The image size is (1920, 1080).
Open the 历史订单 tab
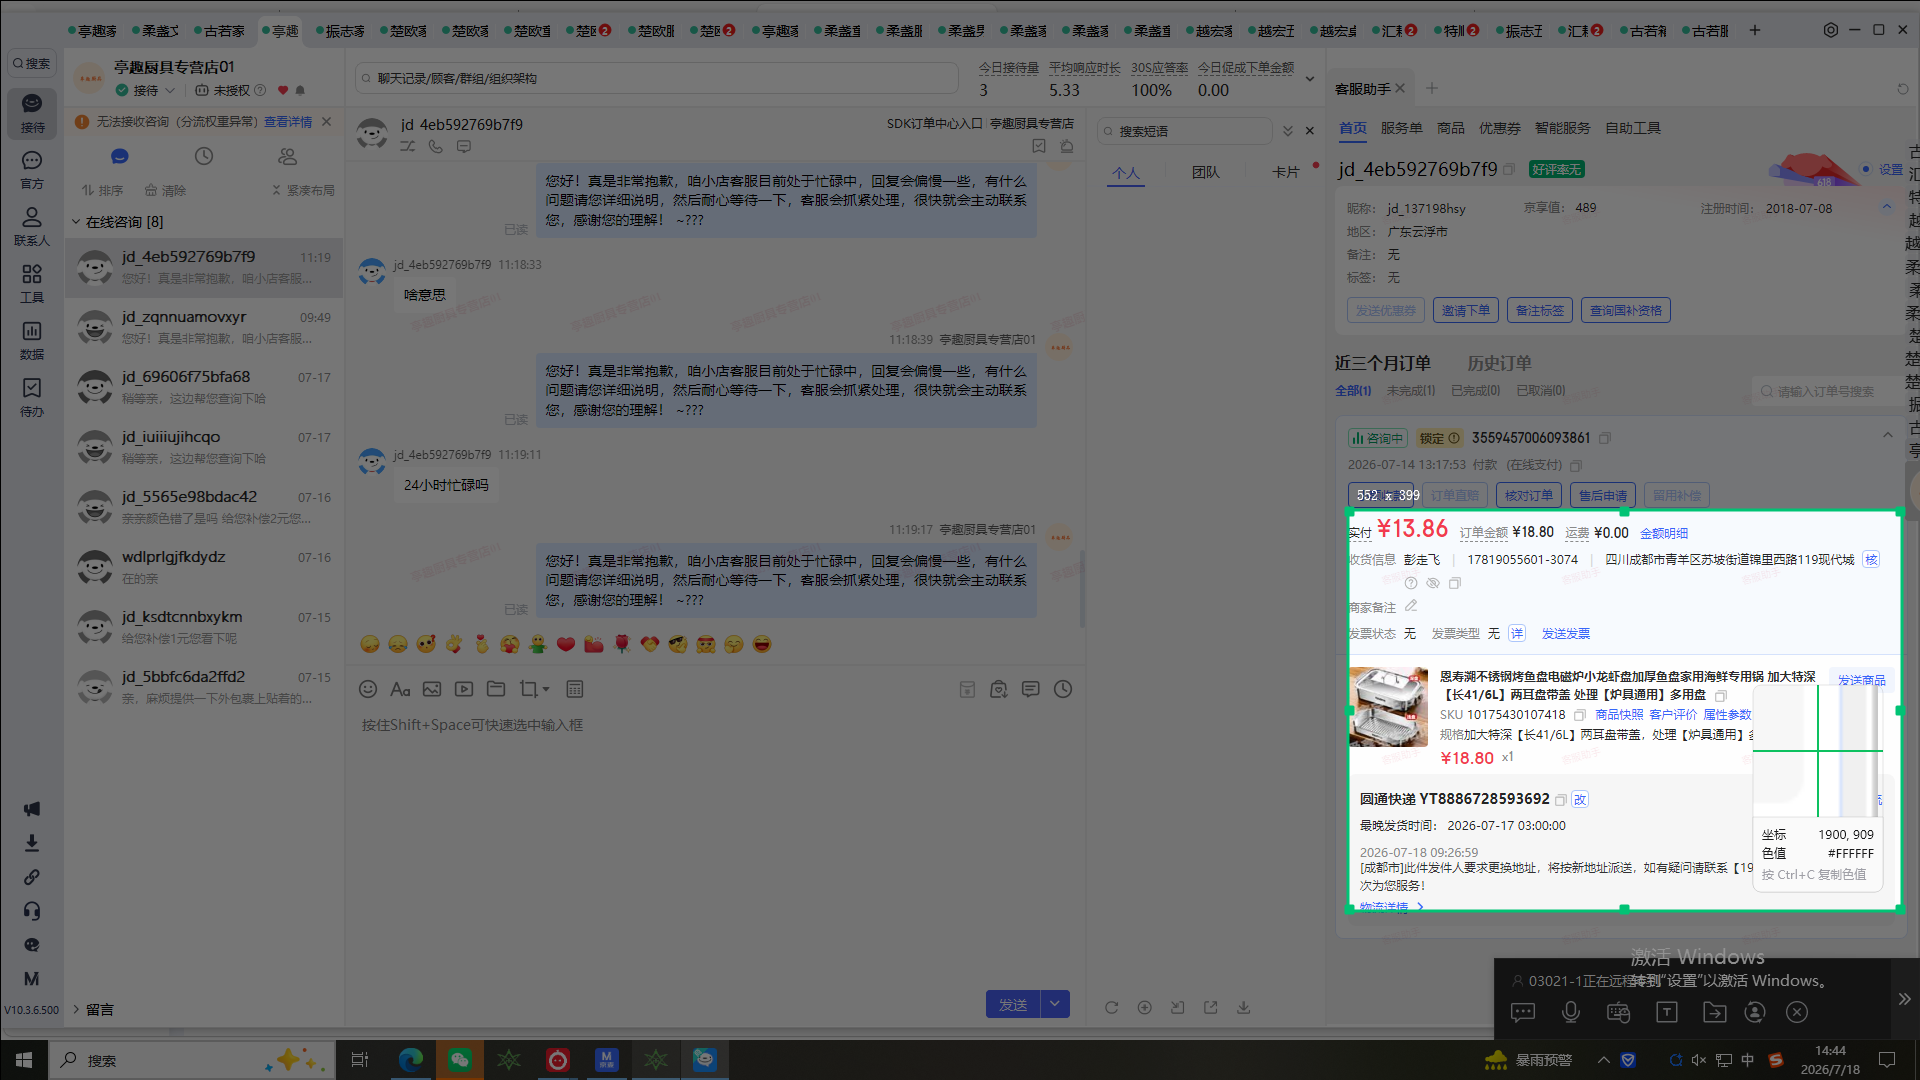tap(1499, 363)
